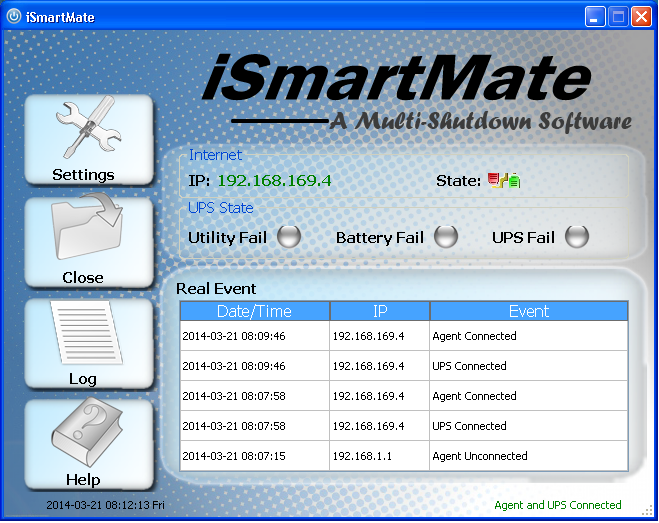Click the Real Event heading
The height and width of the screenshot is (523, 659).
[216, 289]
